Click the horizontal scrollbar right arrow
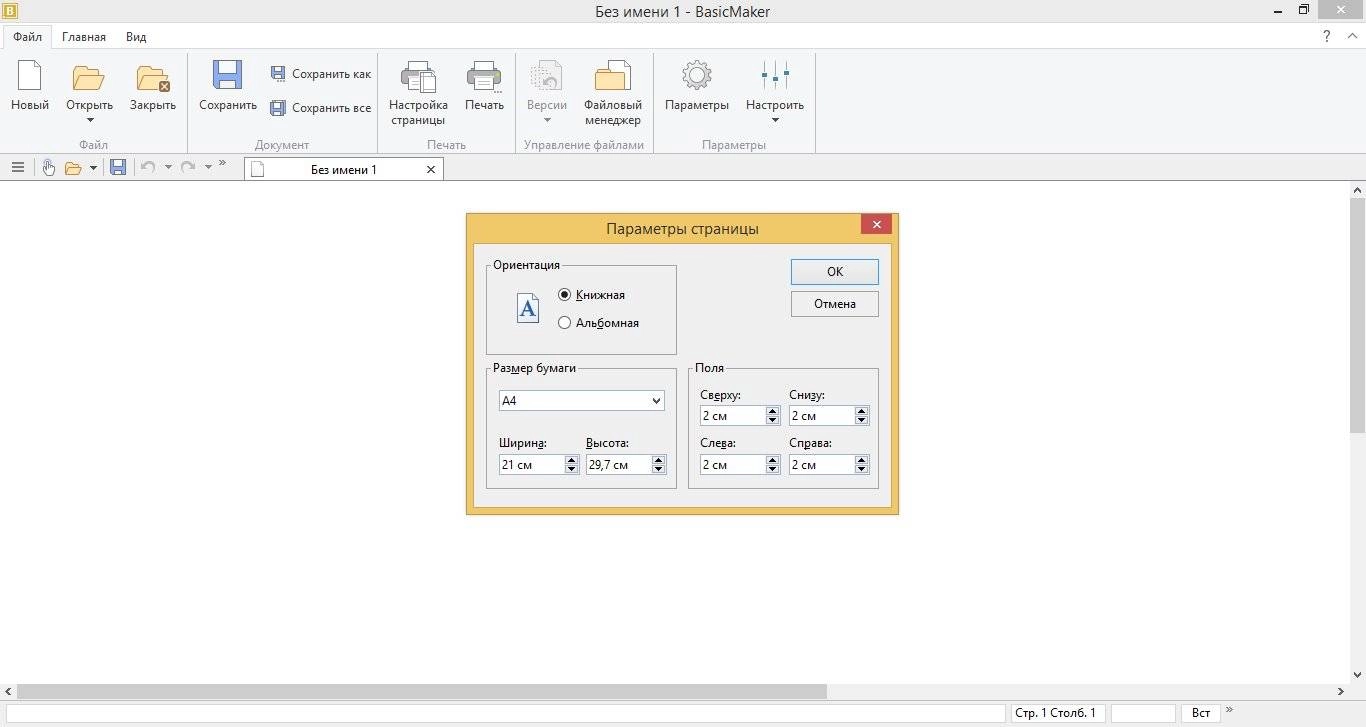The width and height of the screenshot is (1366, 727). tap(1341, 691)
